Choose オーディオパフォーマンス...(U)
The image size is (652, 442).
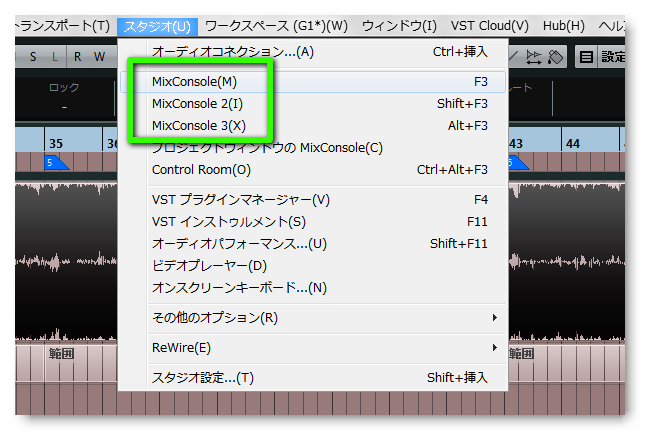point(313,244)
